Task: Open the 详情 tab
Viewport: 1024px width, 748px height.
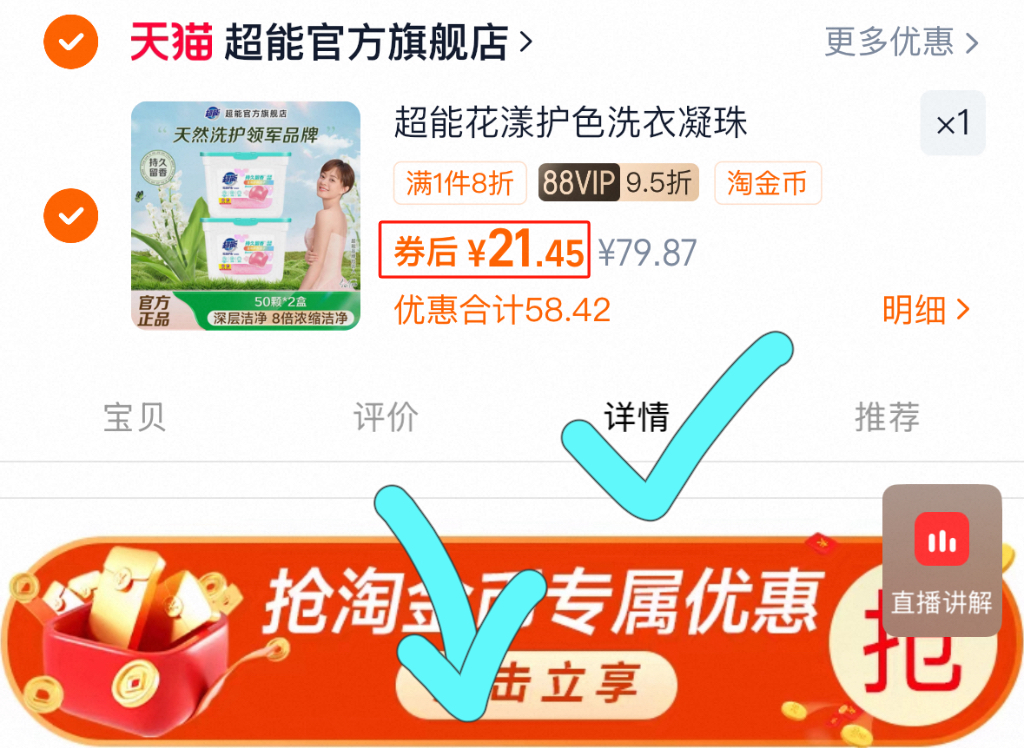Action: [637, 417]
